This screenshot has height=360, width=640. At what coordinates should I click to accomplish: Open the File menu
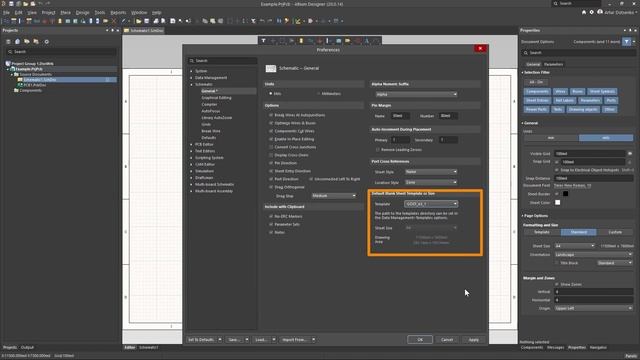coord(6,13)
